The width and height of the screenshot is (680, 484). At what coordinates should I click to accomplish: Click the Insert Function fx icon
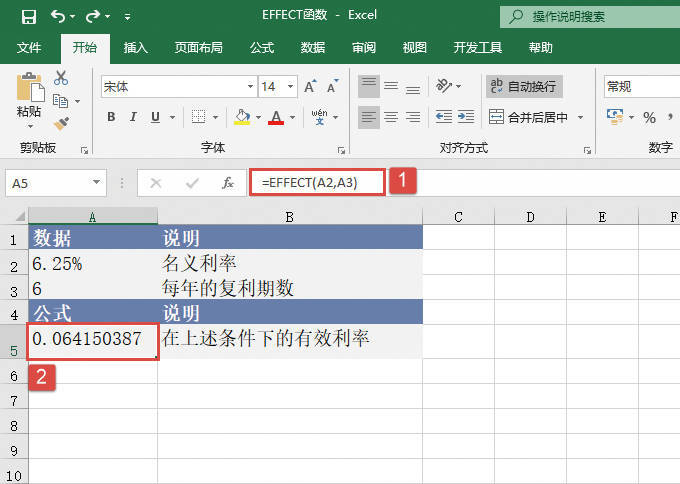click(228, 183)
